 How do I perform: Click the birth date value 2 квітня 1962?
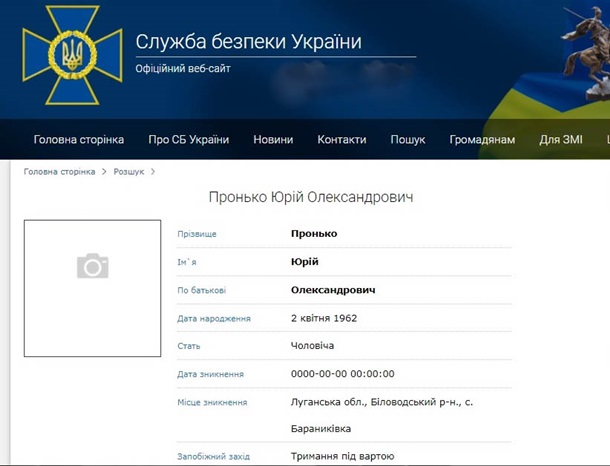point(324,318)
